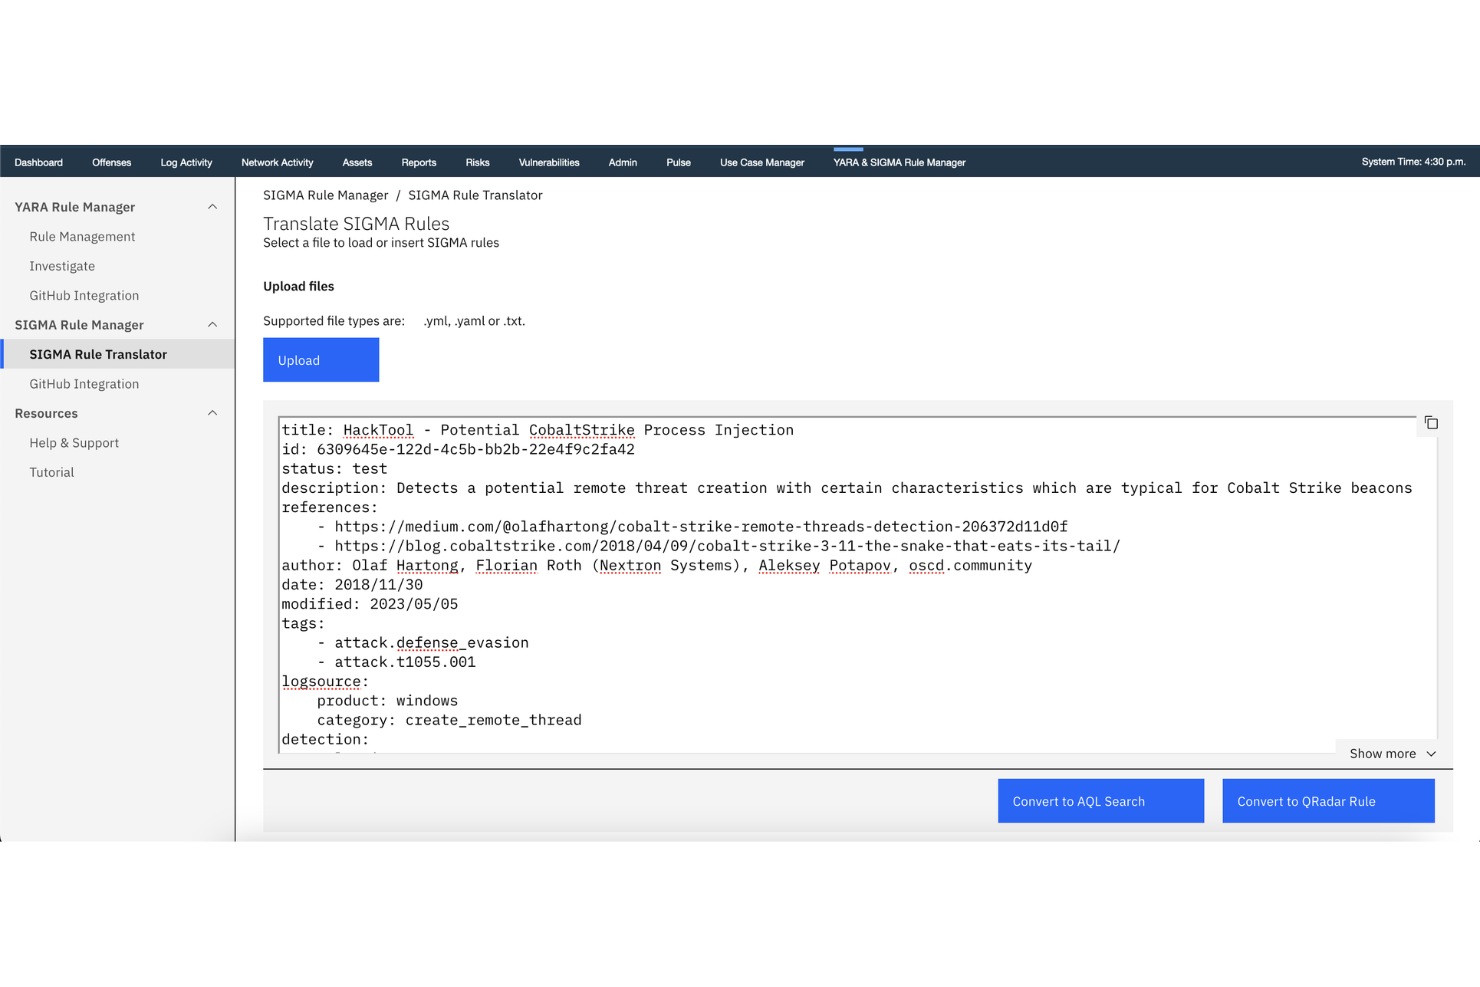Viewport: 1480px width, 987px height.
Task: Open the Use Case Manager tab
Action: [x=762, y=161]
